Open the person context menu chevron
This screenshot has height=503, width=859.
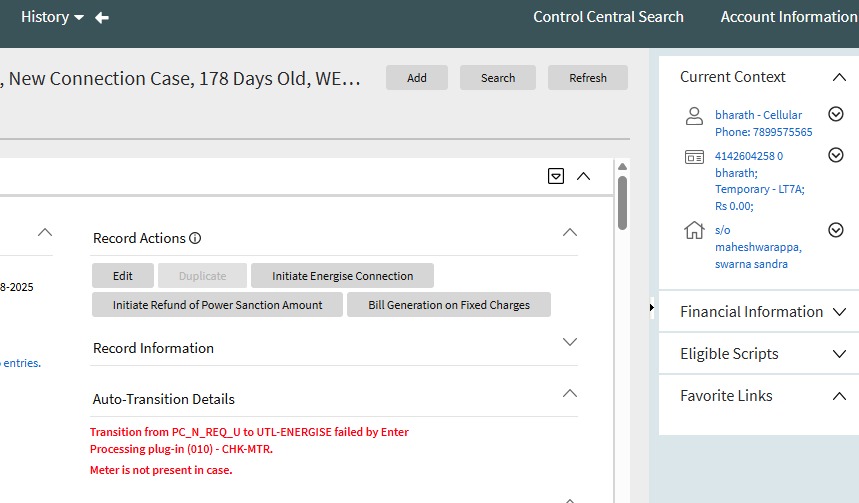pos(836,115)
